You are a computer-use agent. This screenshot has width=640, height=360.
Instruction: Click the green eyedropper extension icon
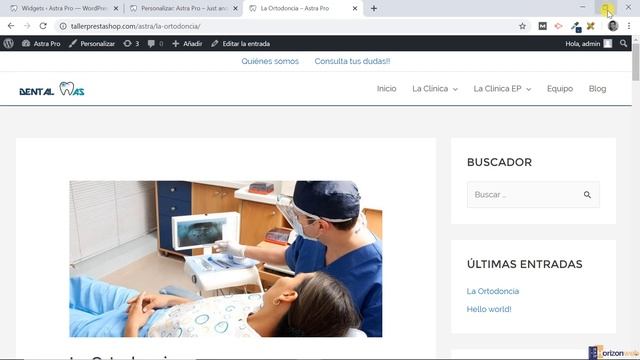point(576,27)
